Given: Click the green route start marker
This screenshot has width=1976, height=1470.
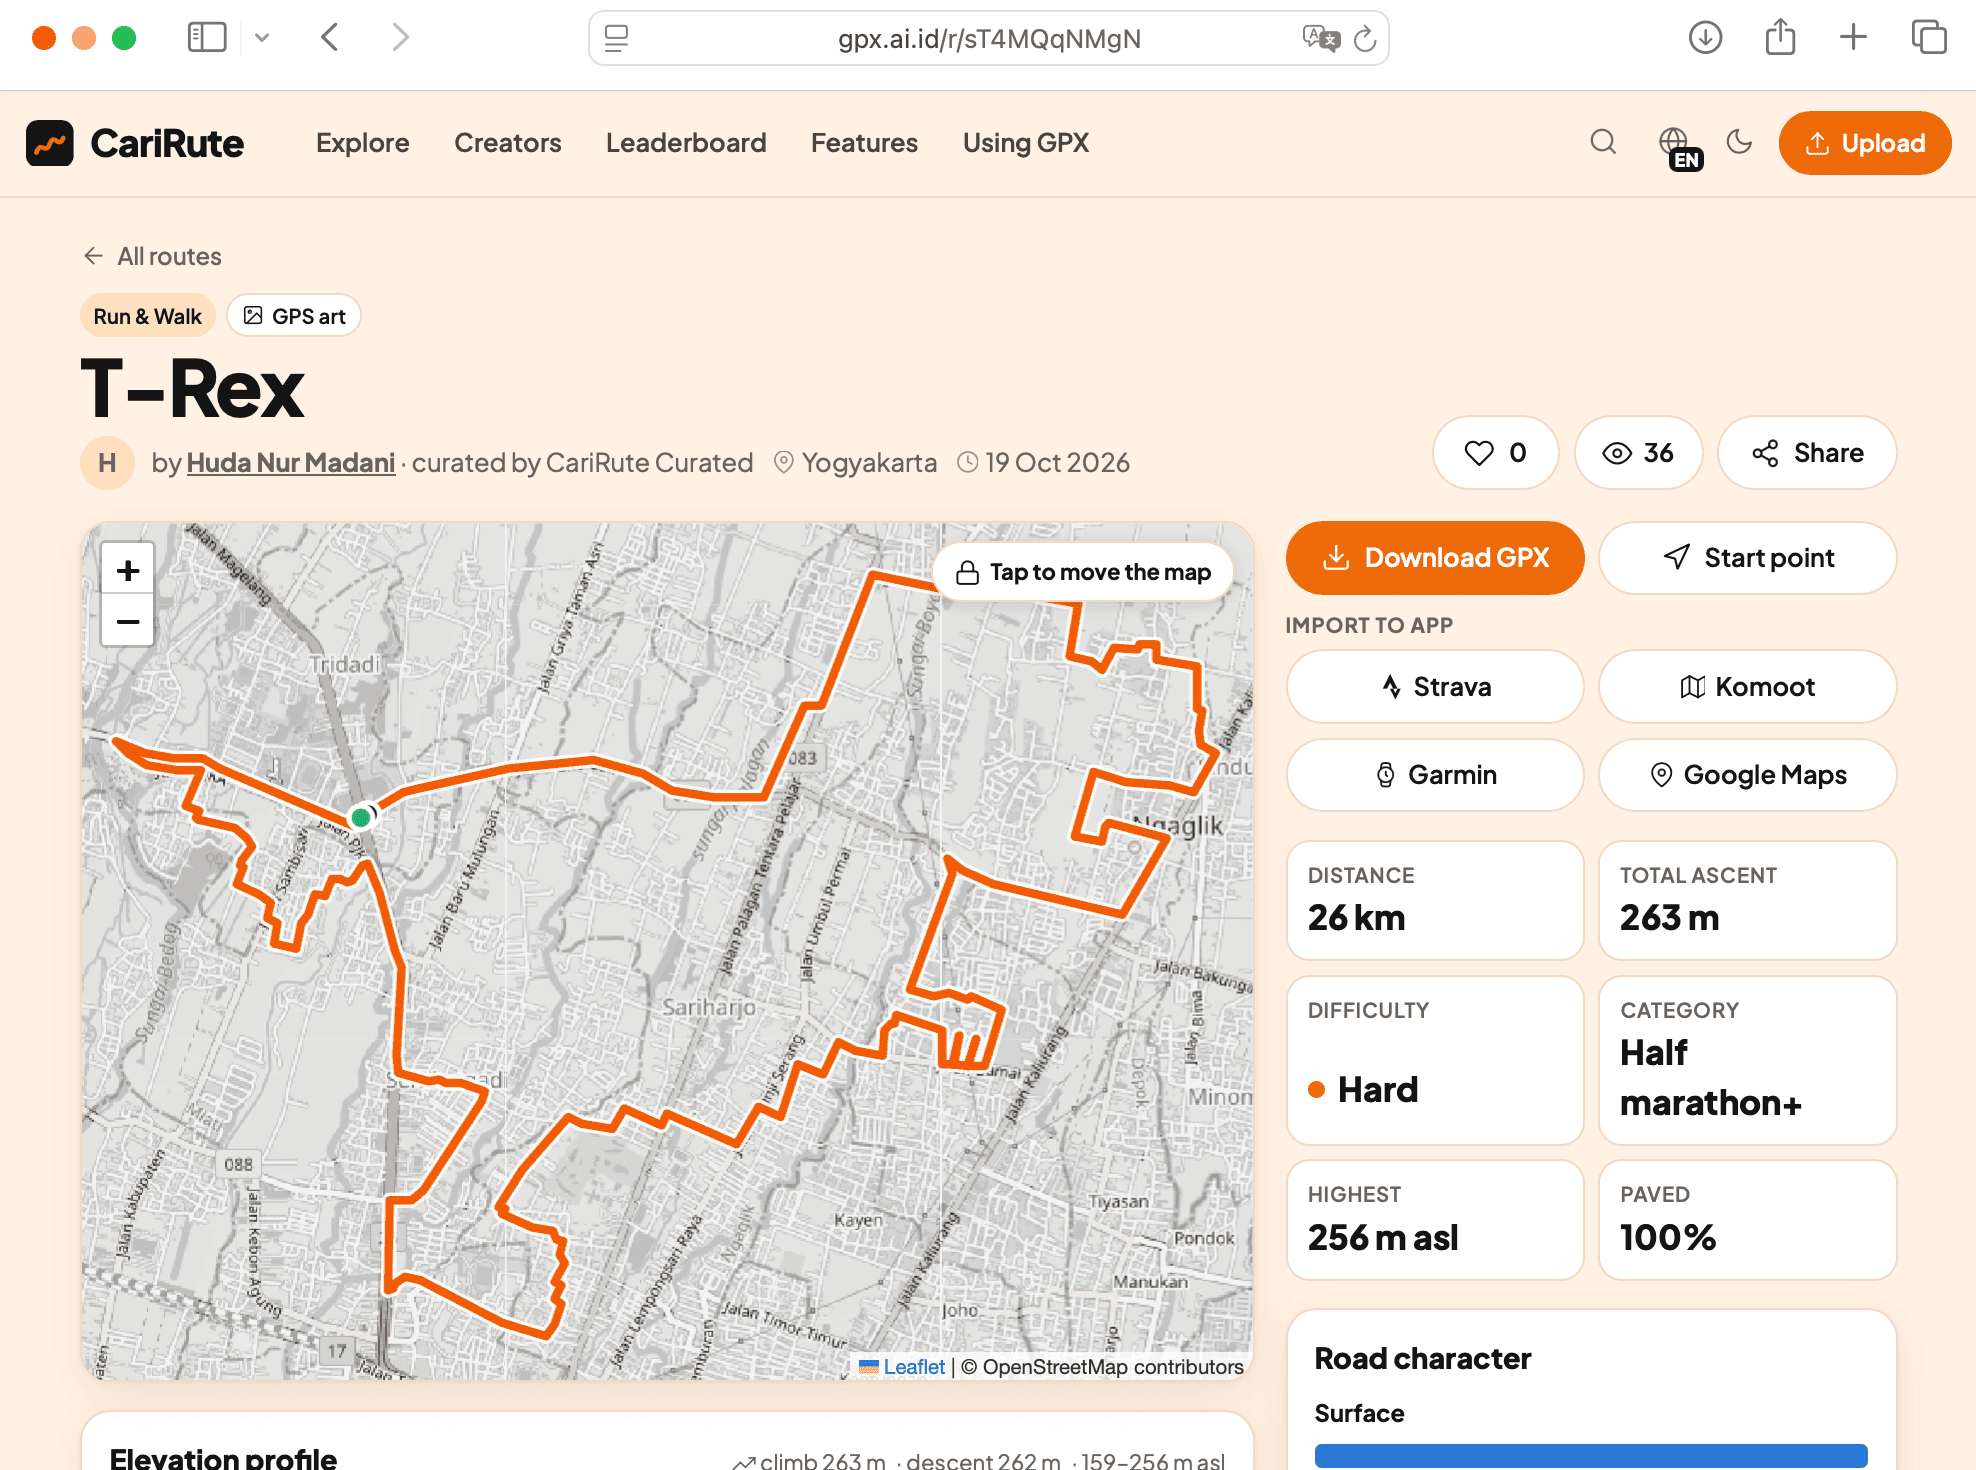Looking at the screenshot, I should [x=361, y=818].
